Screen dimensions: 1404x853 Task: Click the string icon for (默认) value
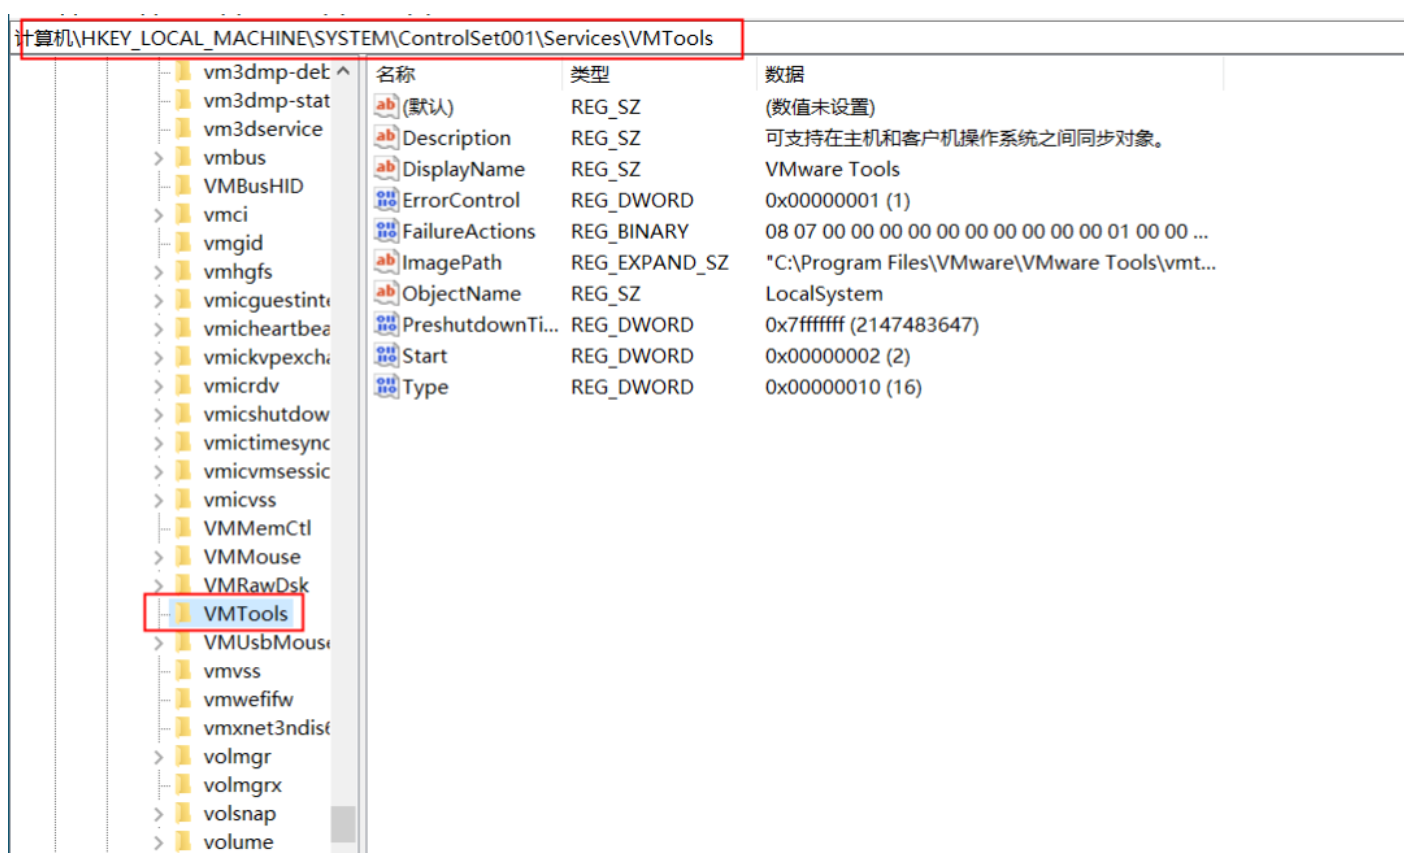386,106
